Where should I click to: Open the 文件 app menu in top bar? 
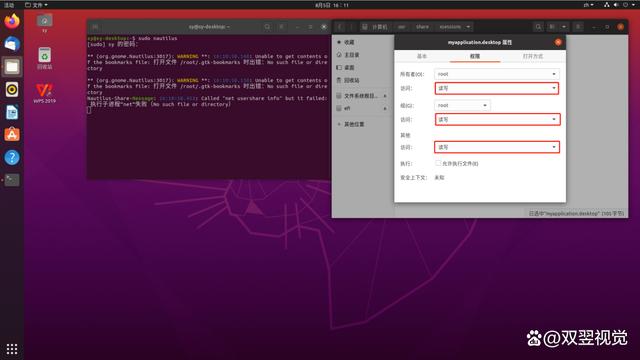[x=36, y=5]
